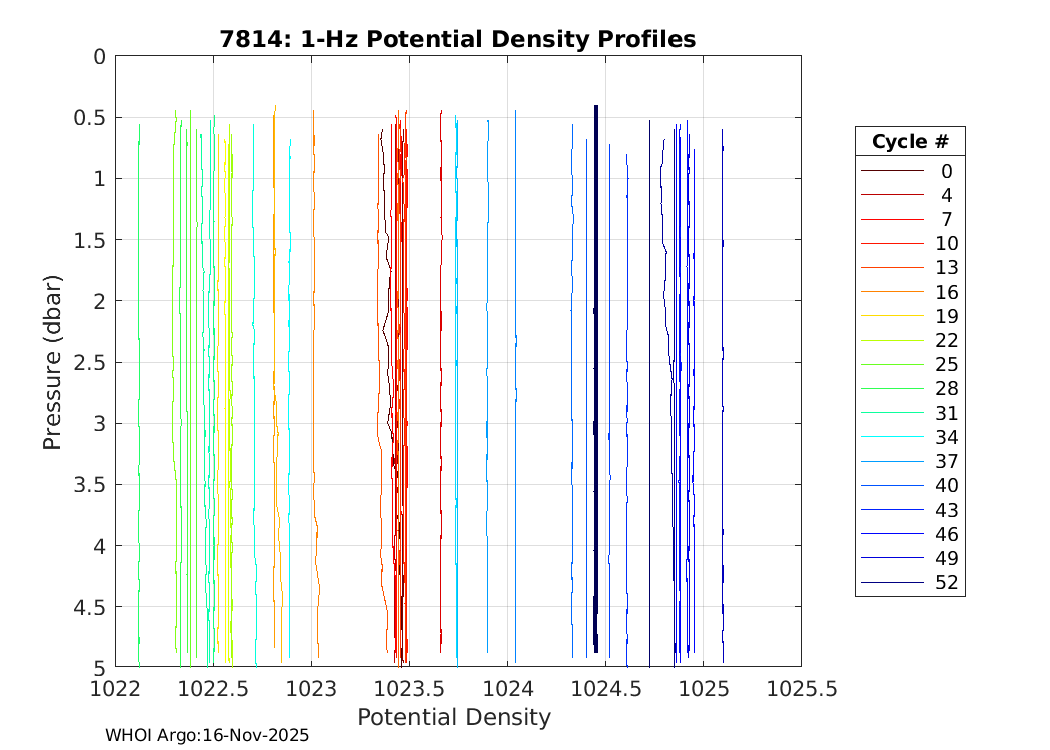Click the 'Pressure (dbar)' y-axis label
The height and width of the screenshot is (750, 1050).
[x=53, y=361]
